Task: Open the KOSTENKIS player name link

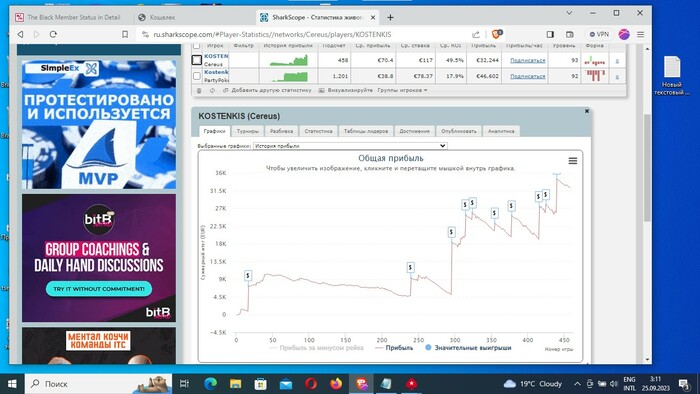Action: [x=216, y=56]
